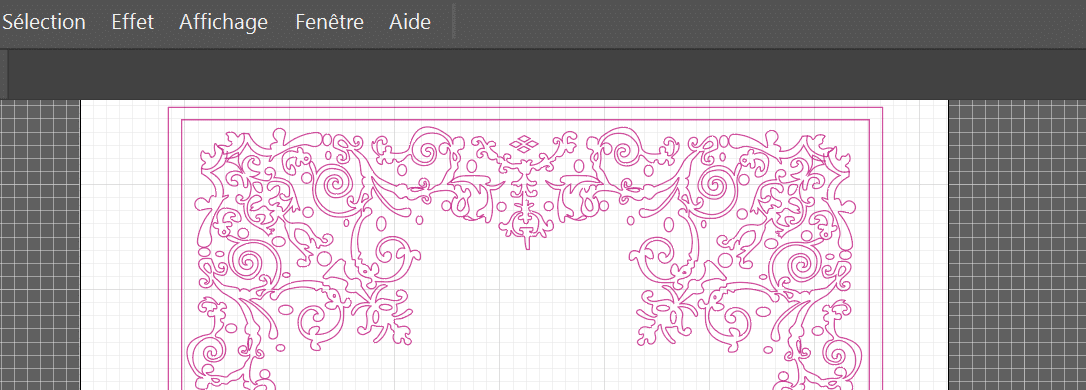Open the Sélection menu

pos(43,22)
